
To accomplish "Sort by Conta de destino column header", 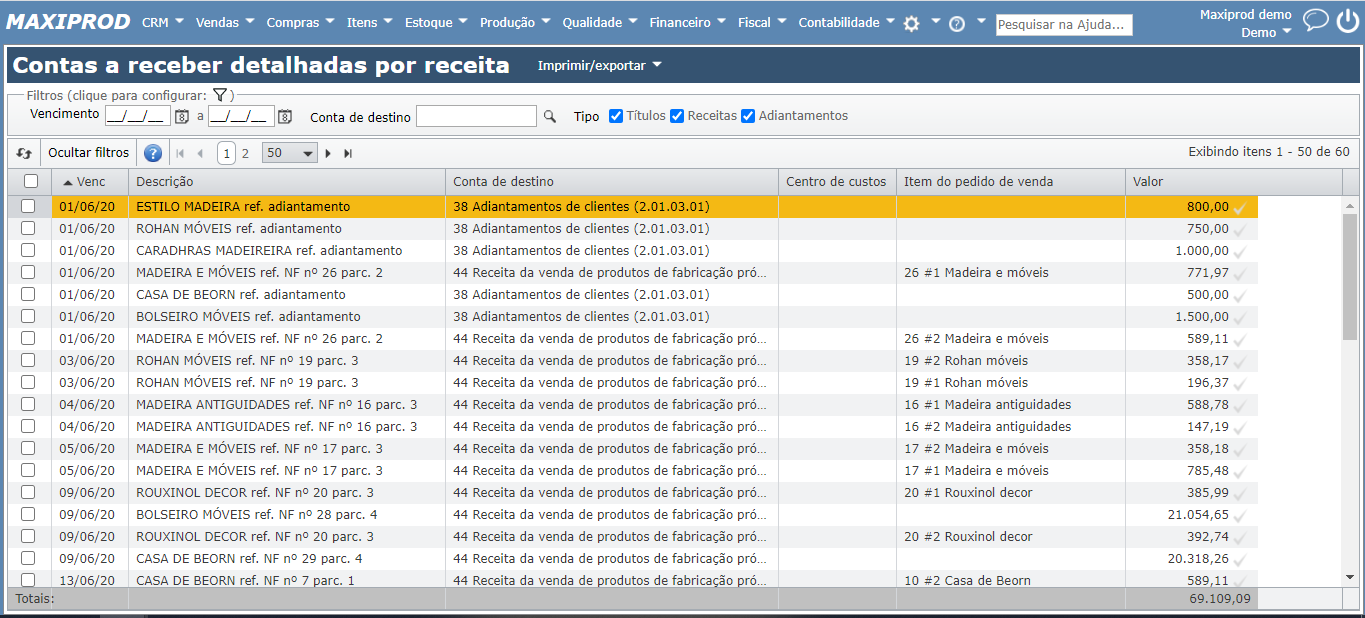I will pyautogui.click(x=612, y=181).
